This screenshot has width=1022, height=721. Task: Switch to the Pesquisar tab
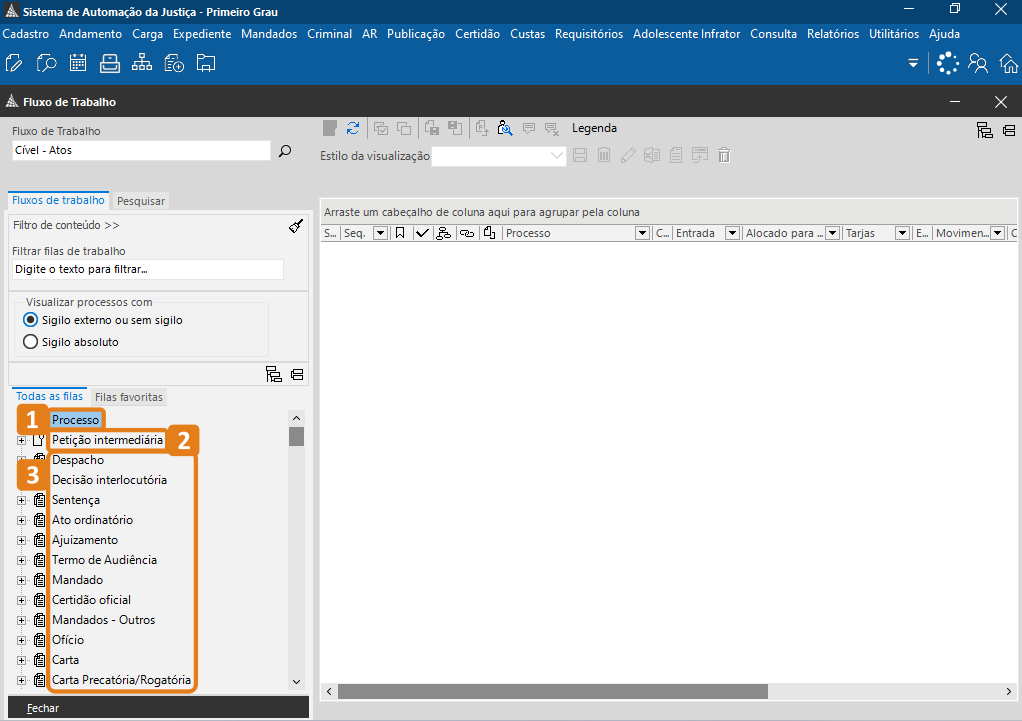[140, 201]
